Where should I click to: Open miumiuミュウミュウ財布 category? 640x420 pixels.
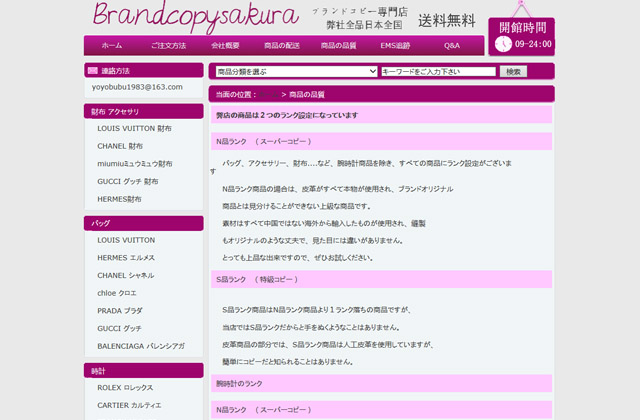pos(135,164)
